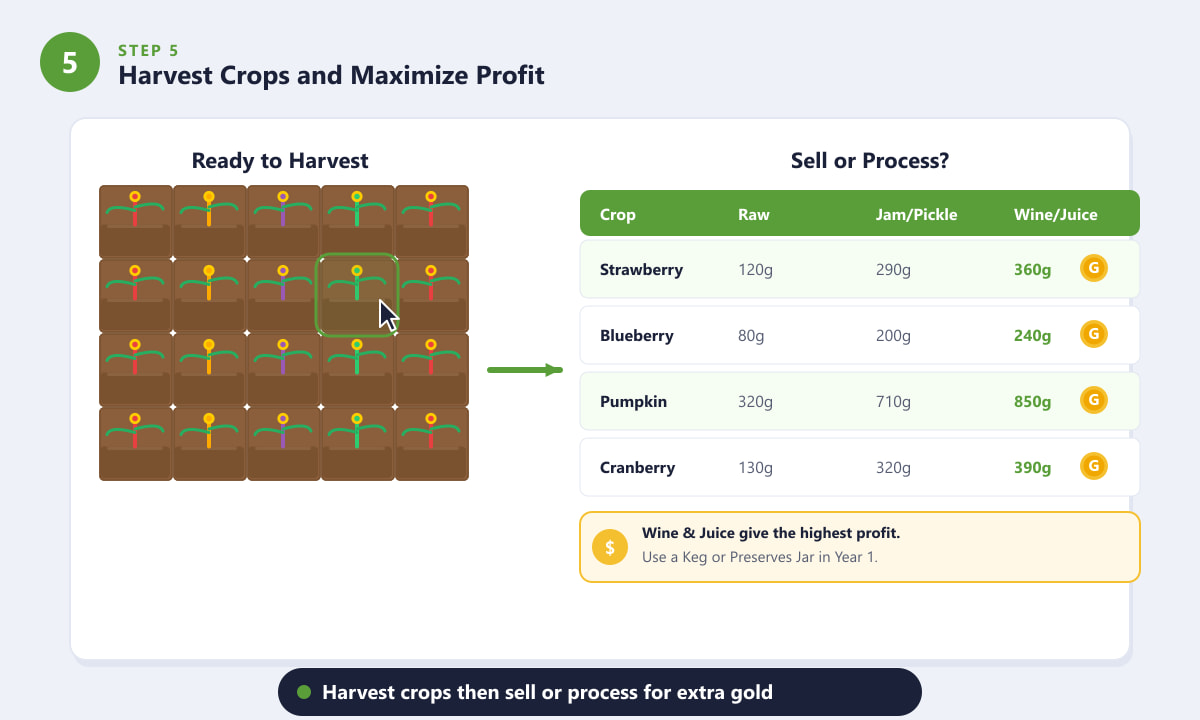
Task: Harvest the bottom-right red-stem crop tile
Action: 431,443
